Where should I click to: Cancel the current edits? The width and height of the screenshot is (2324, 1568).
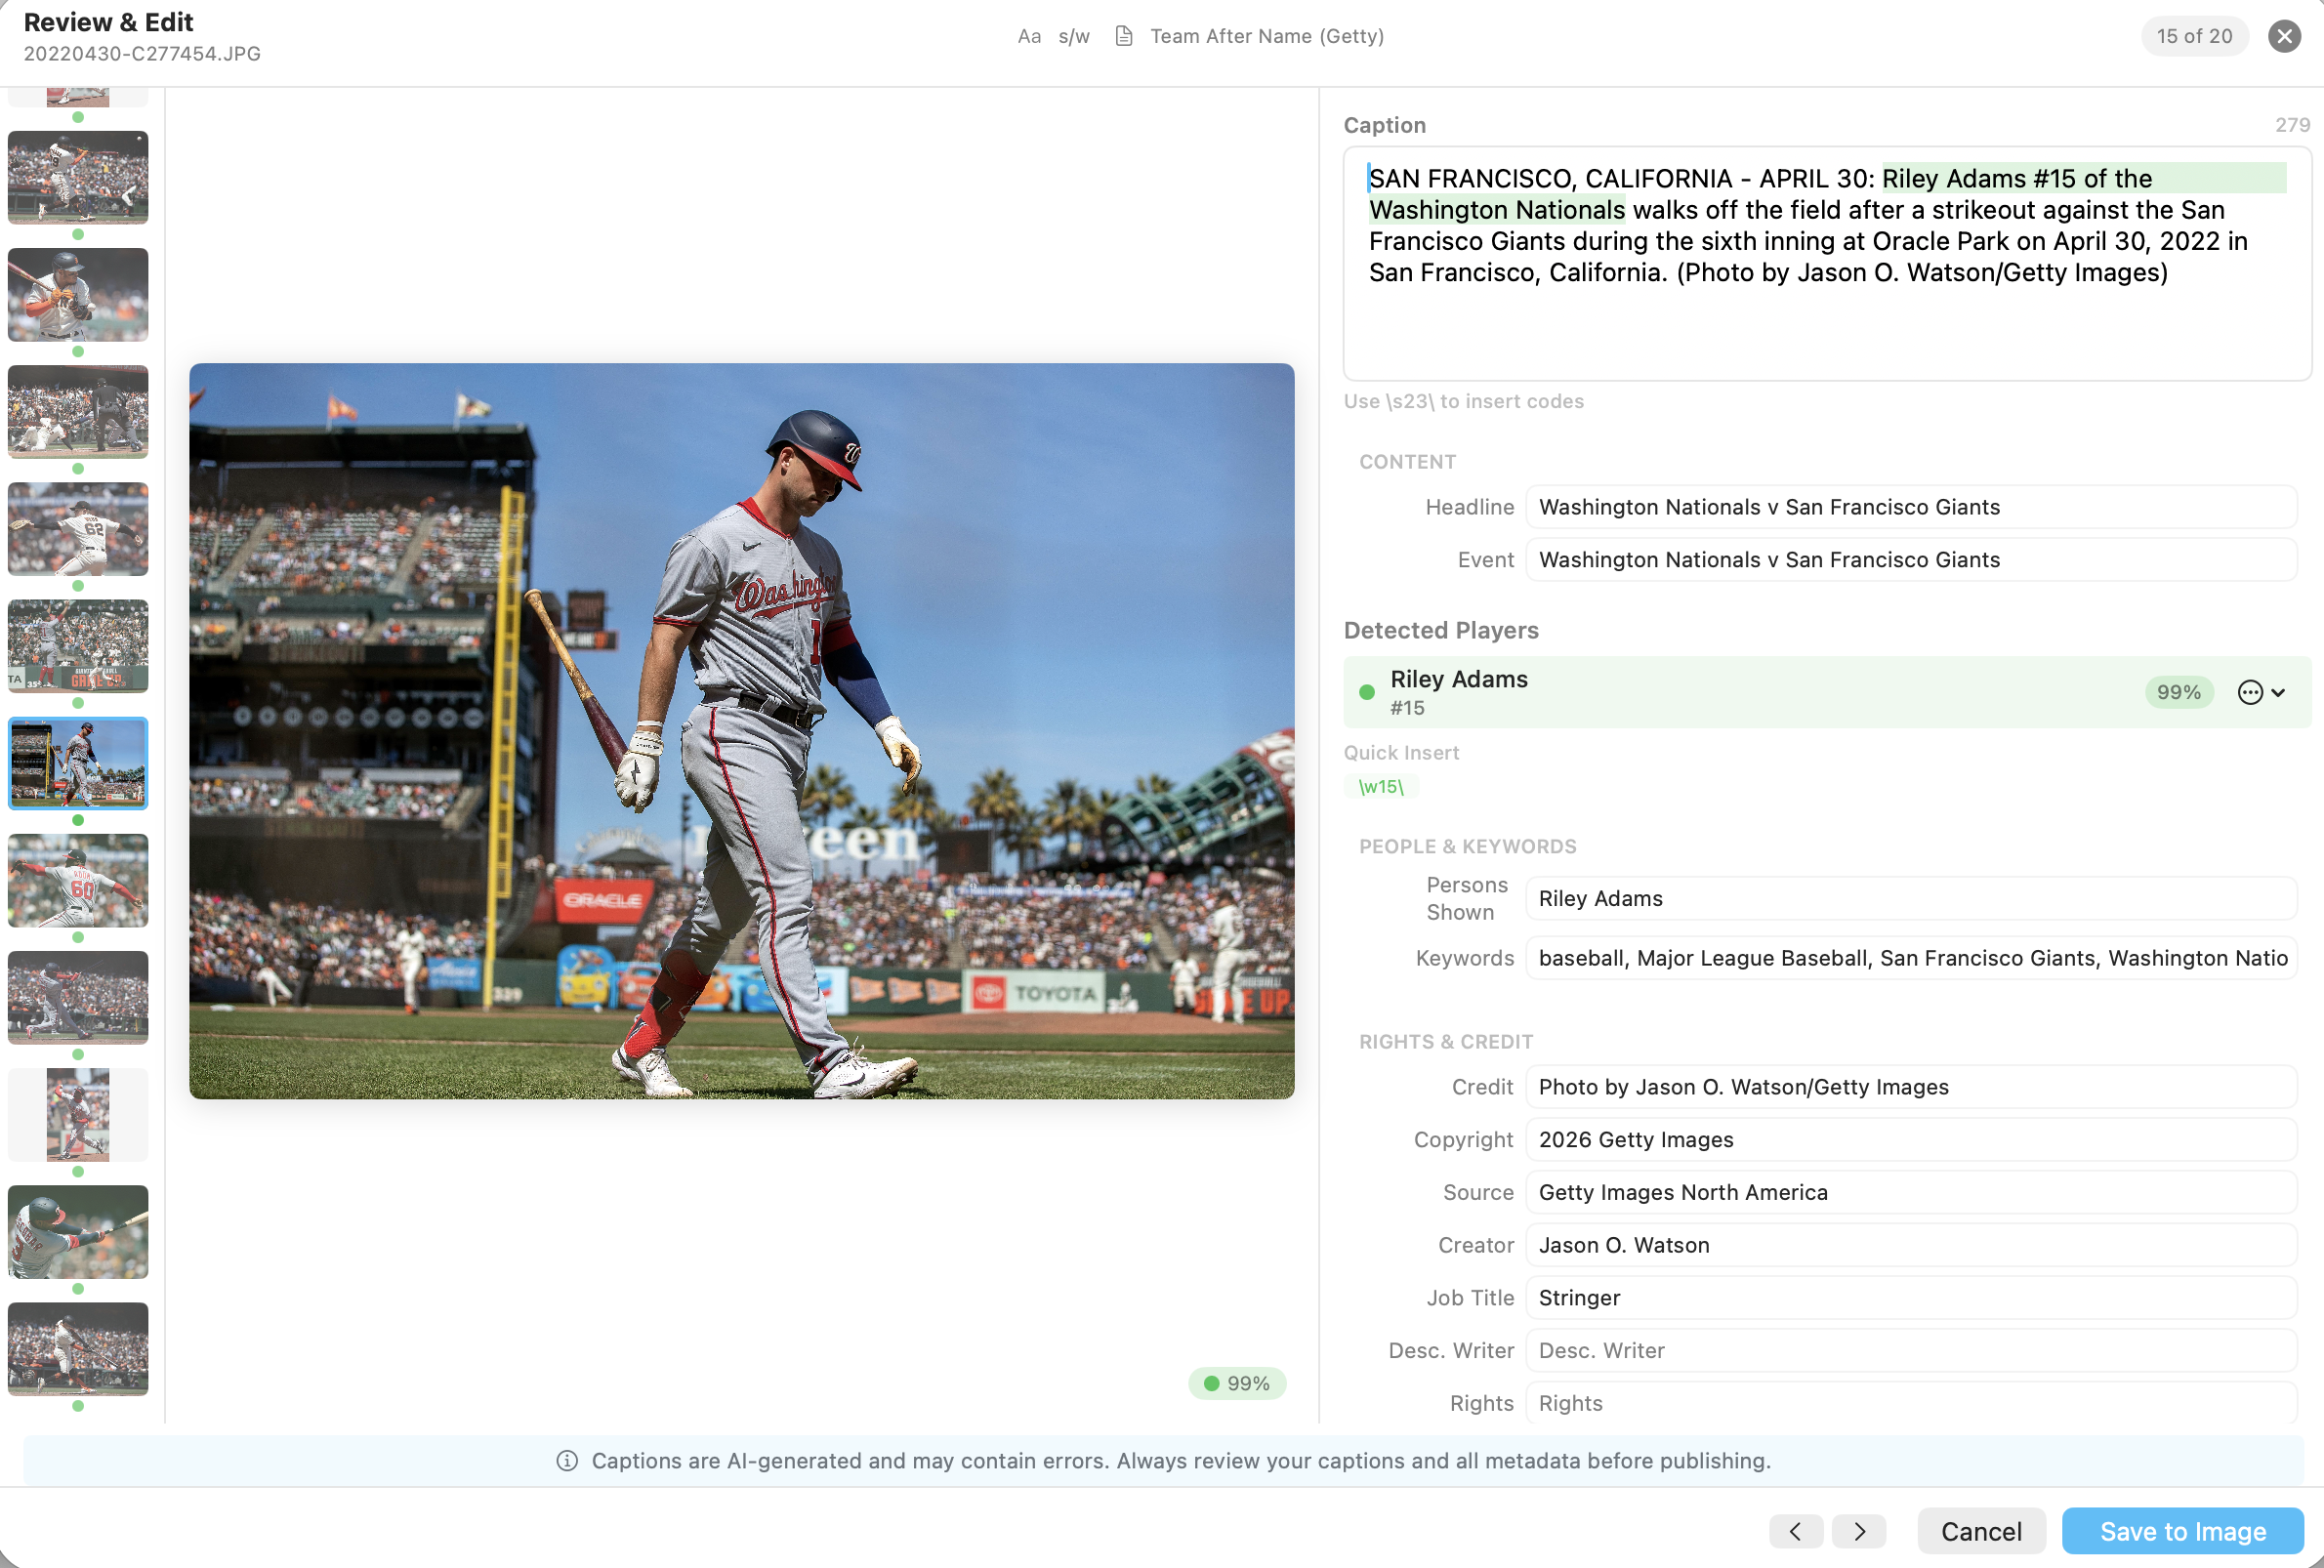coord(1980,1531)
